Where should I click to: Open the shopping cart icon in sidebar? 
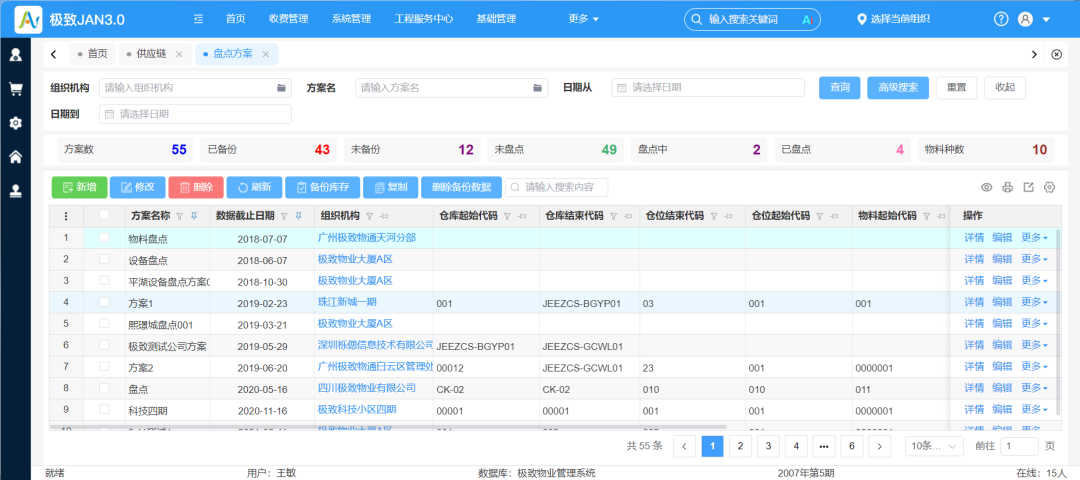click(x=15, y=89)
